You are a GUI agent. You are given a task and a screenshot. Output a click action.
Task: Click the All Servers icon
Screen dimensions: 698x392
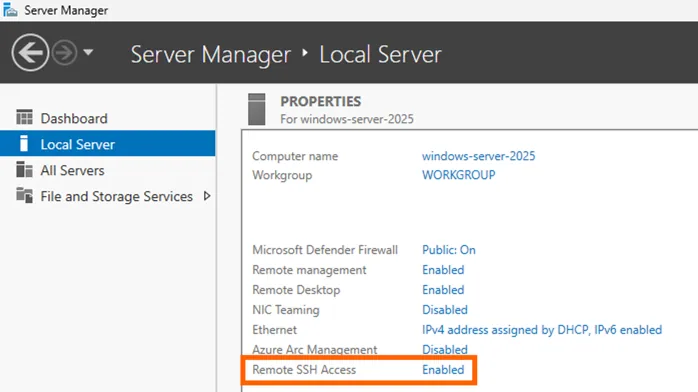tap(24, 170)
